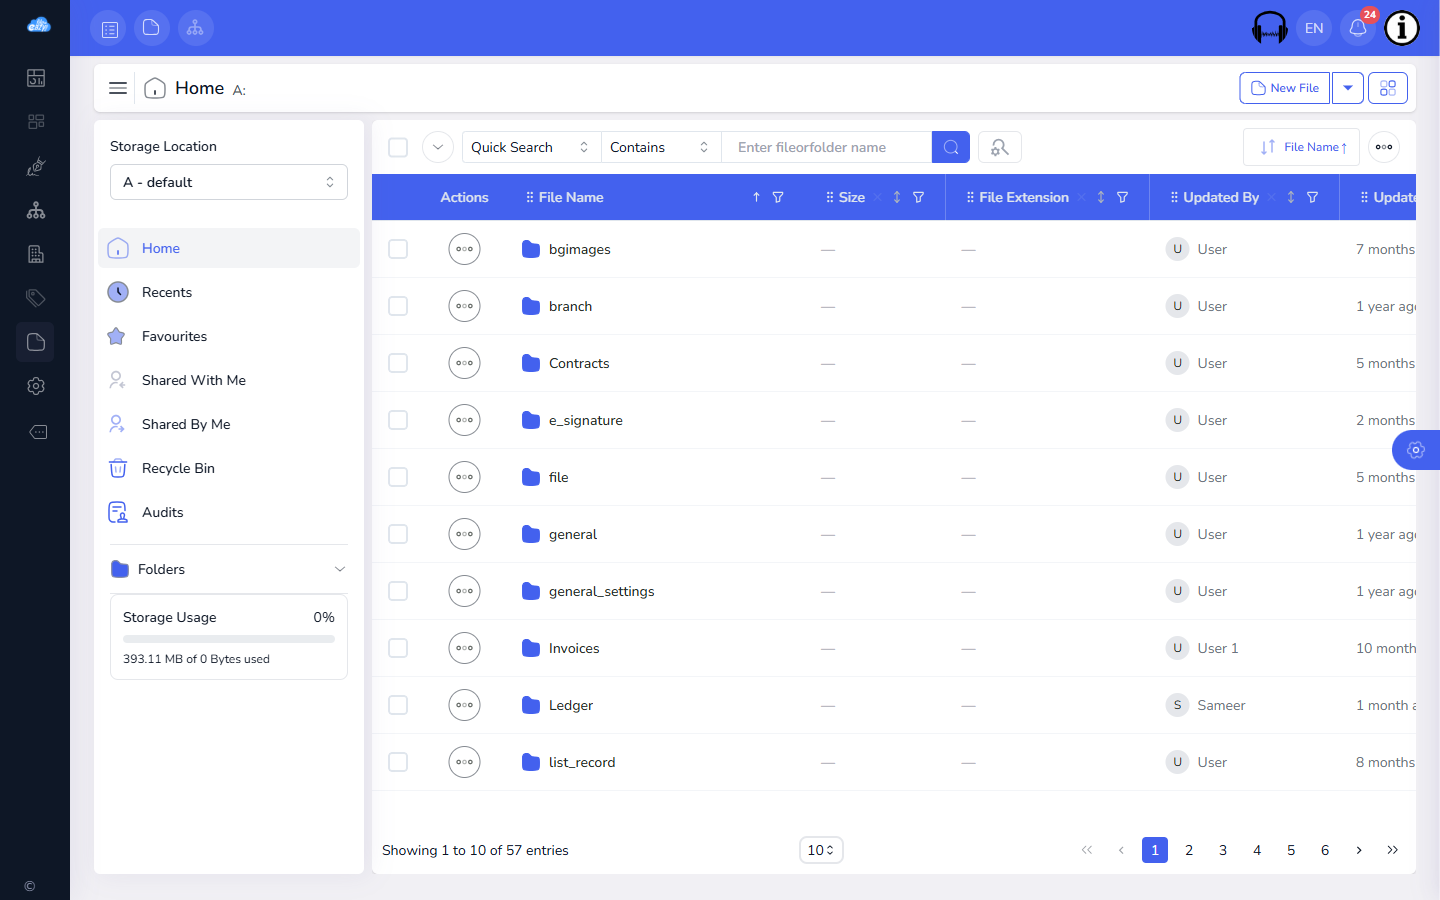Open the Recycle Bin
This screenshot has height=900, width=1440.
229,468
